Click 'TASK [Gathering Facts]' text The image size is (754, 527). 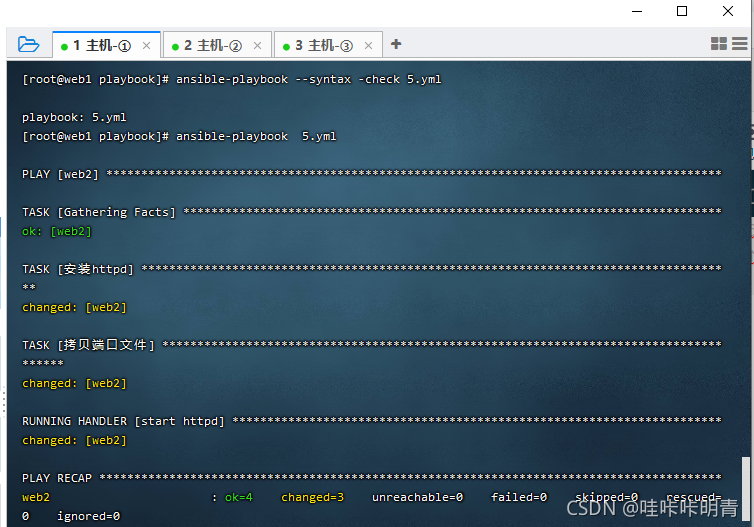99,212
